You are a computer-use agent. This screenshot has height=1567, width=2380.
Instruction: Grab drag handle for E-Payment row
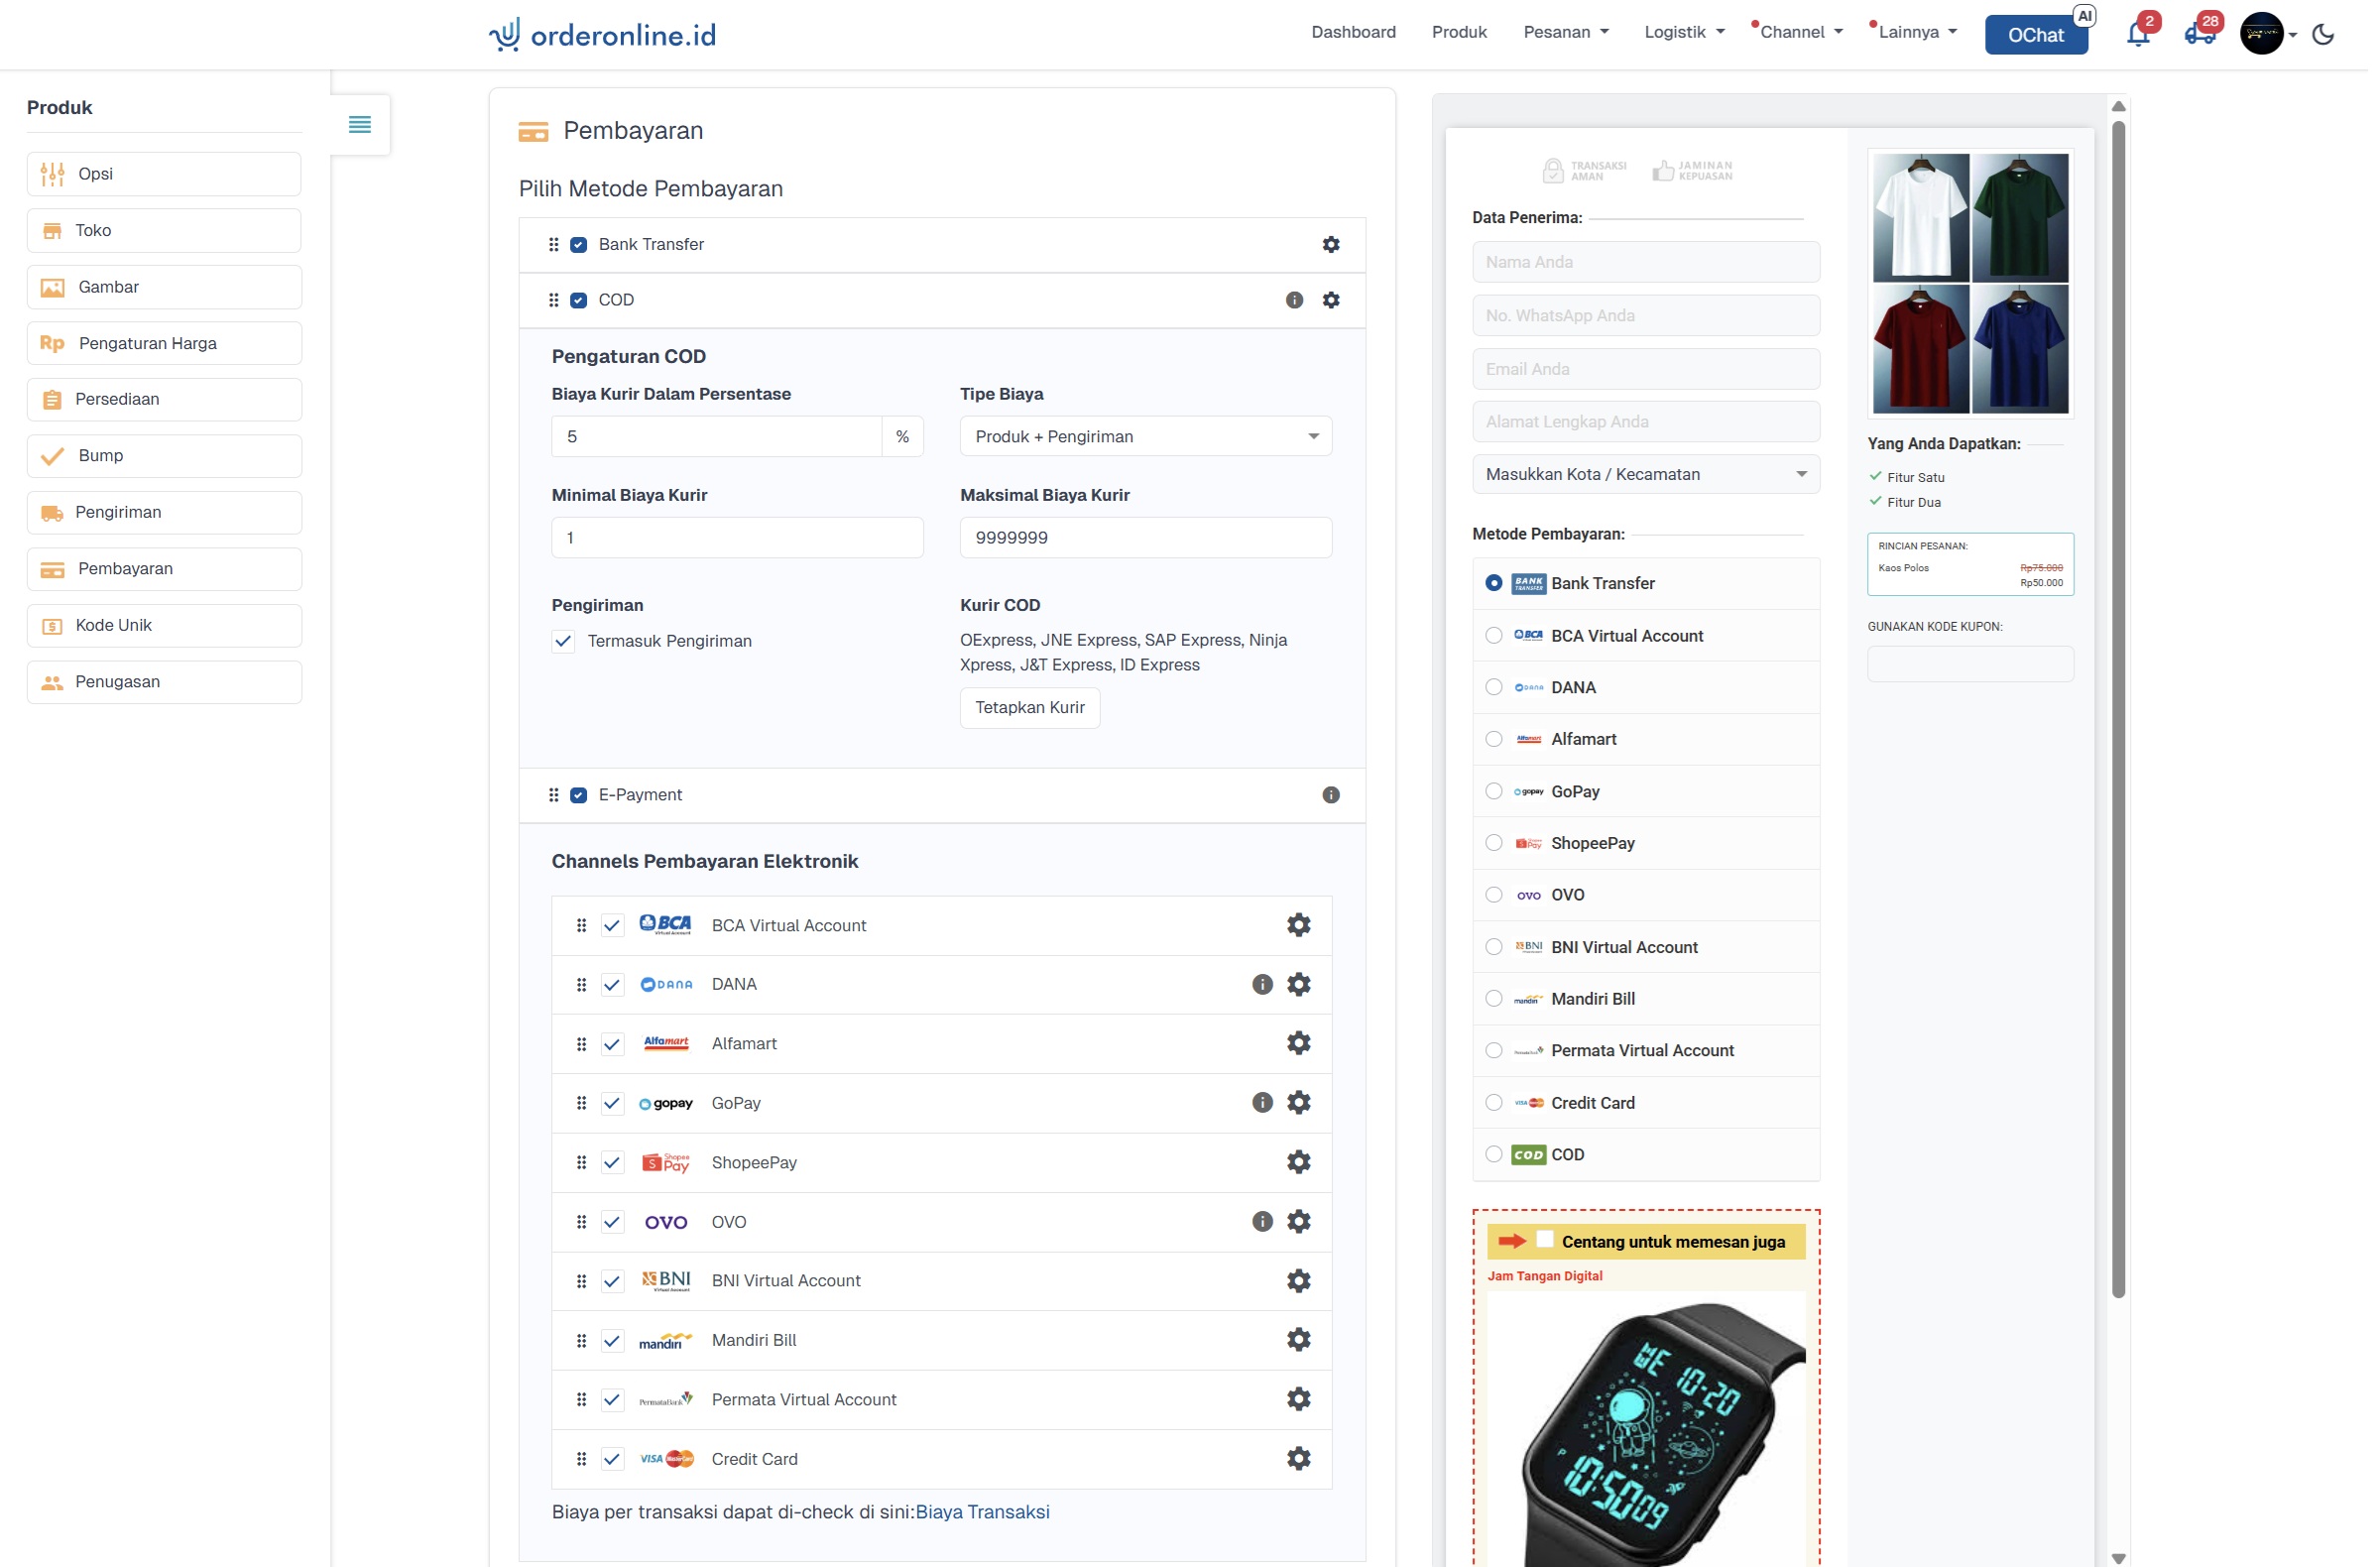(x=556, y=798)
